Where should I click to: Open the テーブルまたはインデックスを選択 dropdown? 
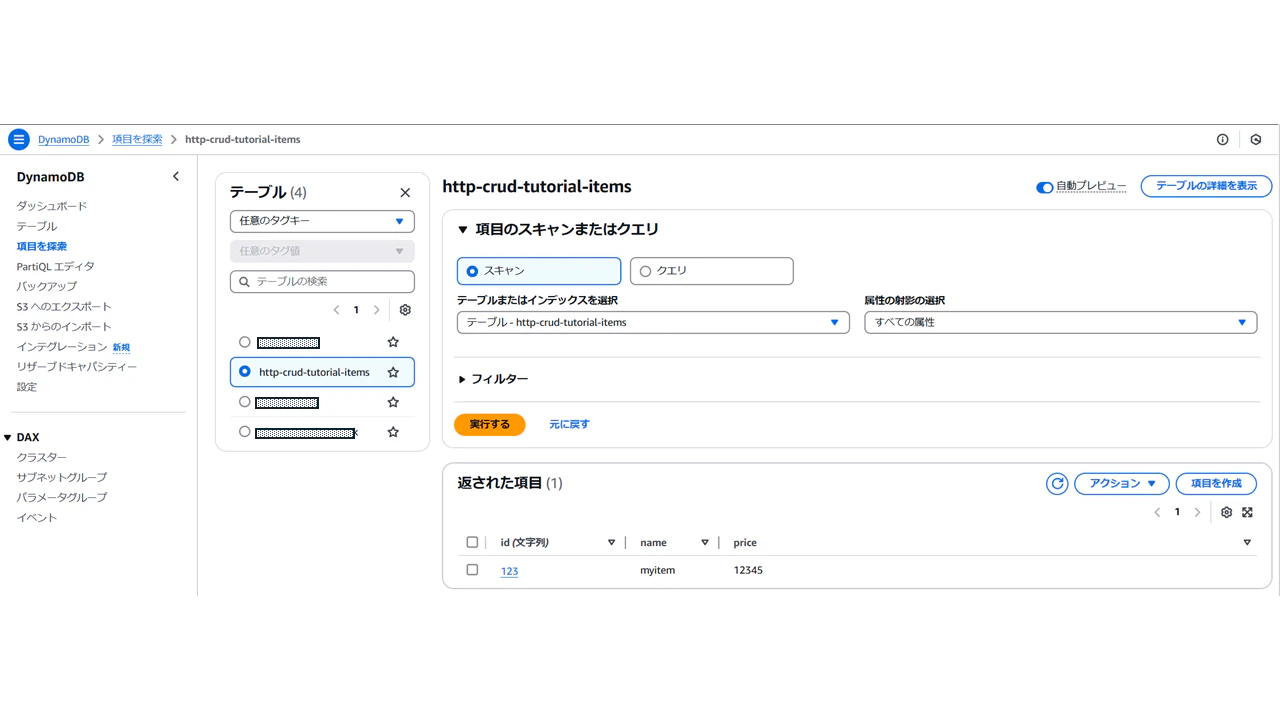tap(653, 323)
